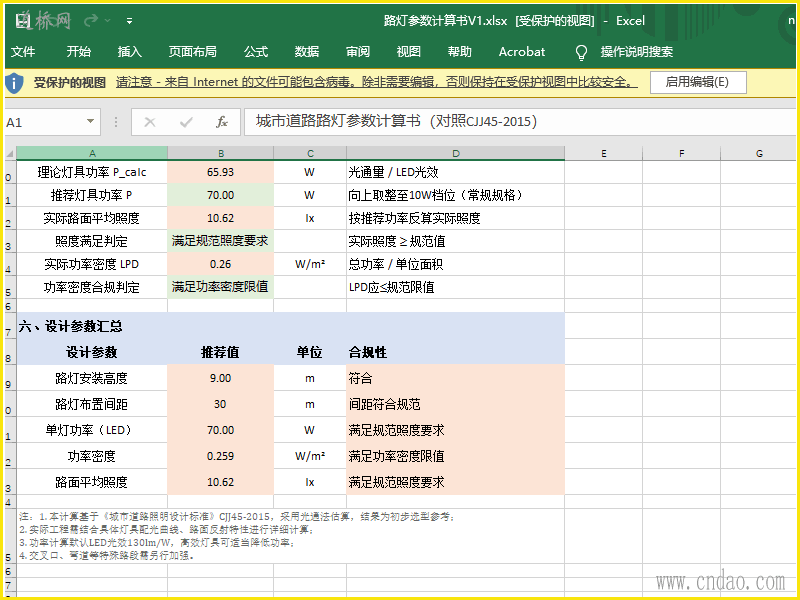
Task: Select the 路面平均照度 cell
Action: click(x=92, y=482)
